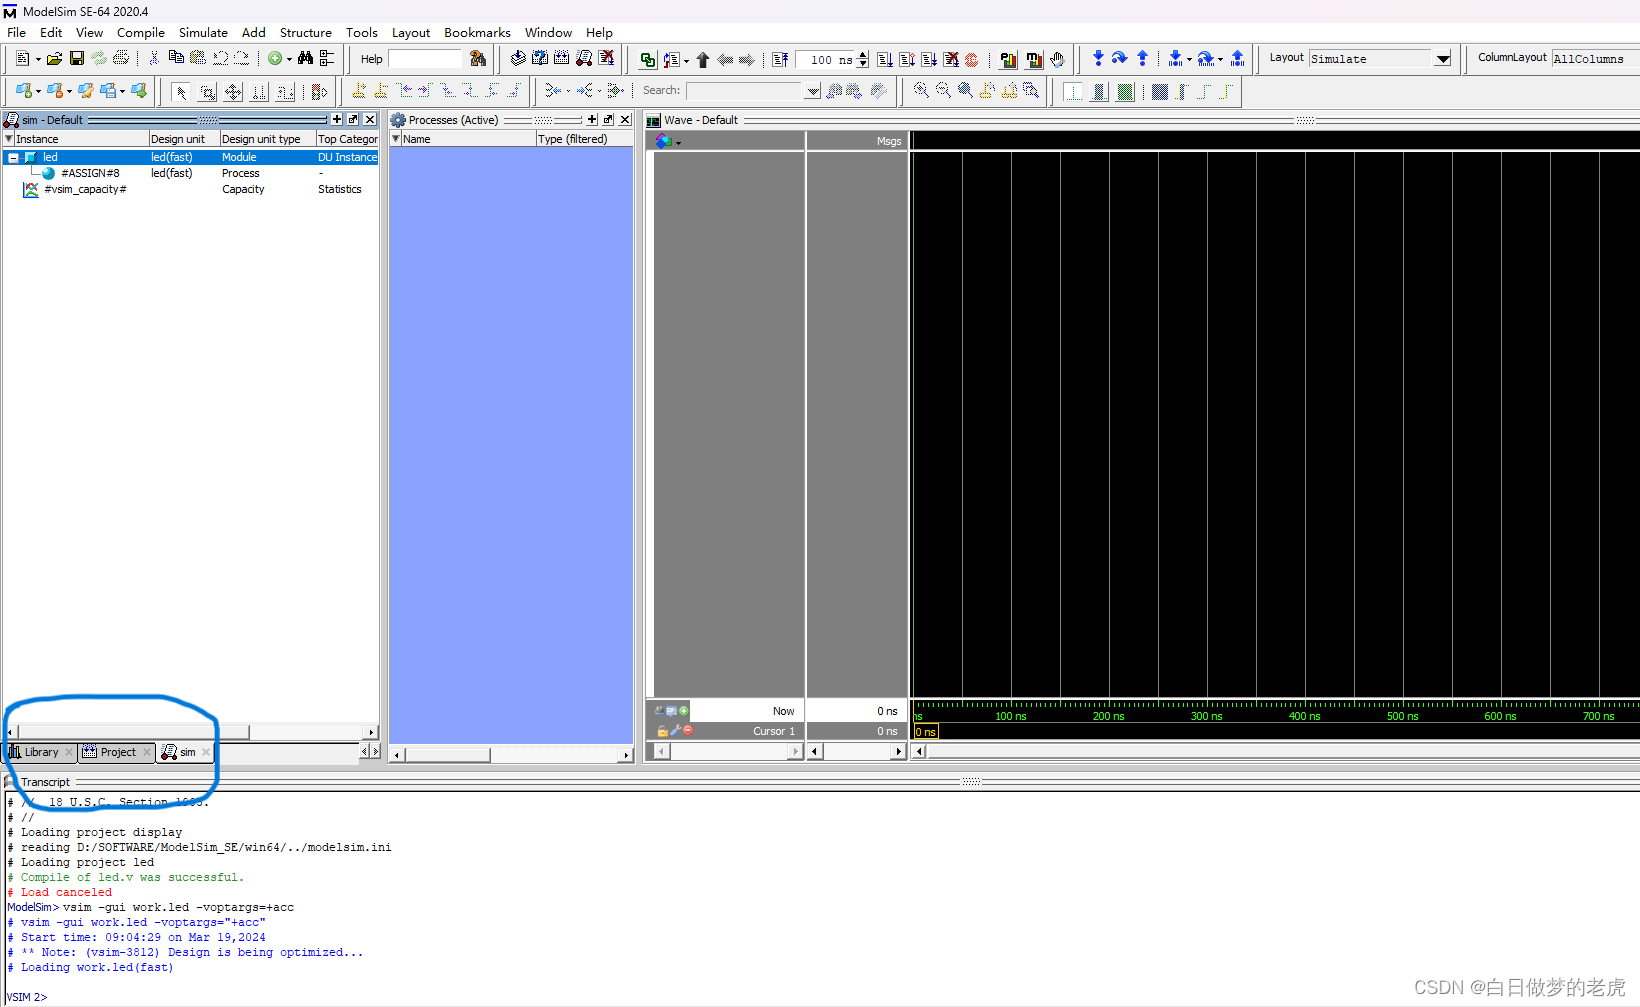Click the Step Over curved arrow icon

(1120, 59)
